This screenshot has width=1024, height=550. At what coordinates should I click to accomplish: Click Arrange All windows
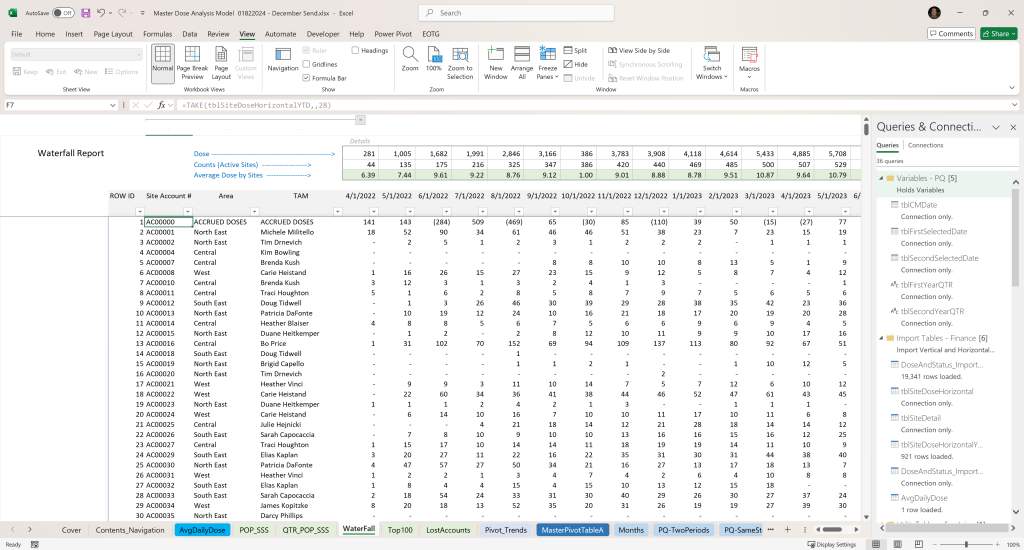point(522,63)
